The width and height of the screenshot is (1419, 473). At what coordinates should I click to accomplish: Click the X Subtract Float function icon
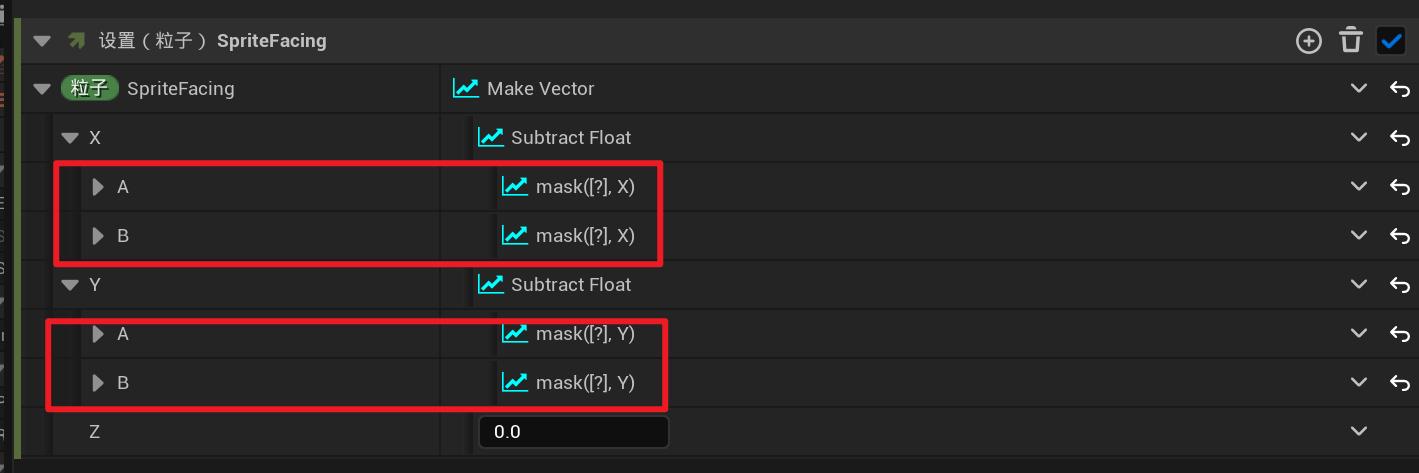tap(490, 138)
